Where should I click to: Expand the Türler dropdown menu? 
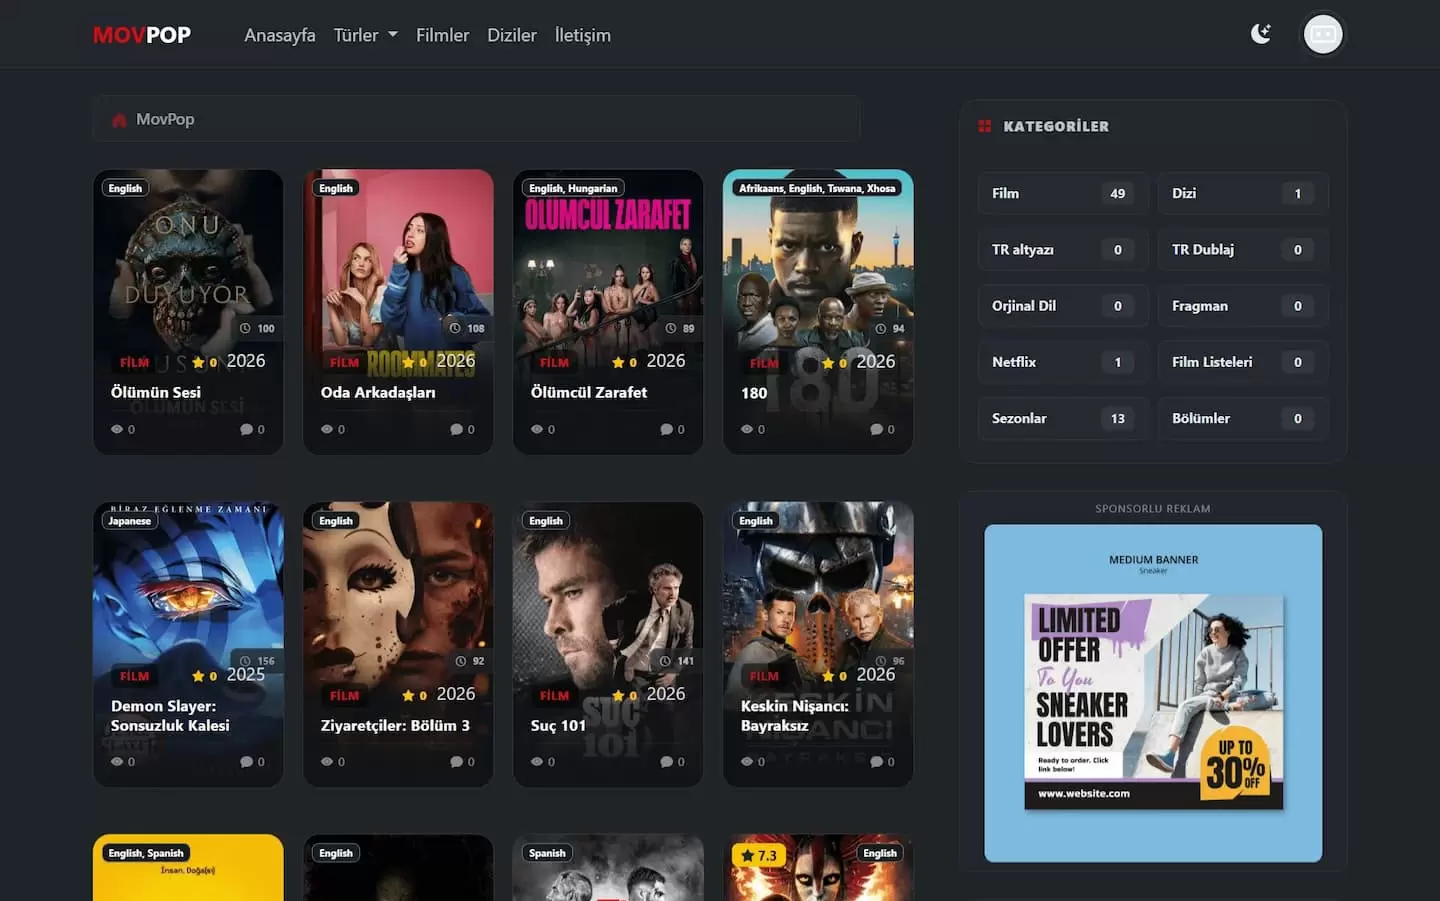click(365, 35)
